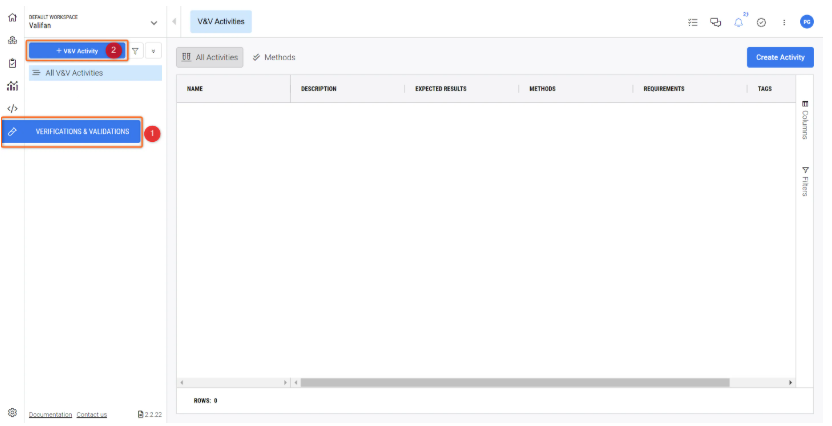This screenshot has width=832, height=426.
Task: Open the analytics chart sidebar icon
Action: (x=12, y=86)
